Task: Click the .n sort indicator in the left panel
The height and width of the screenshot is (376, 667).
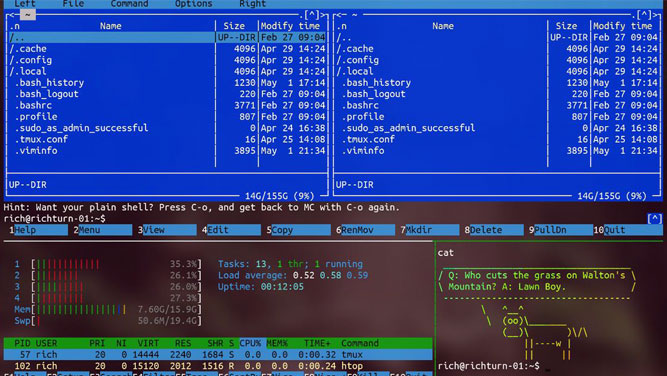Action: [x=14, y=26]
